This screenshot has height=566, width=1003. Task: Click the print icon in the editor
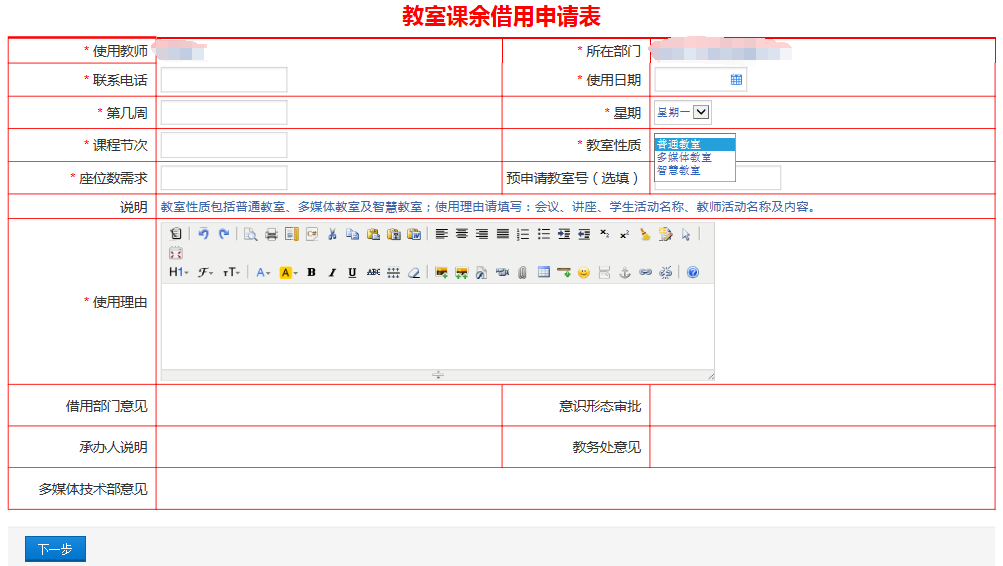[271, 234]
